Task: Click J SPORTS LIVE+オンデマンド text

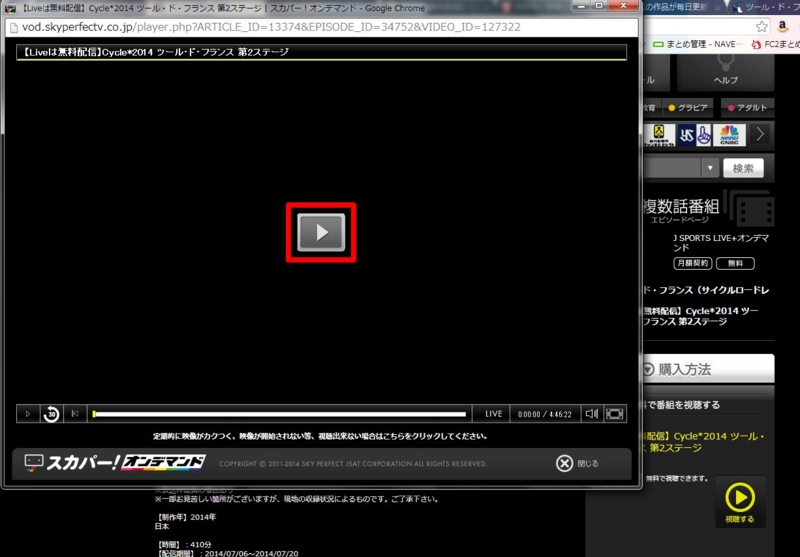Action: pos(720,243)
